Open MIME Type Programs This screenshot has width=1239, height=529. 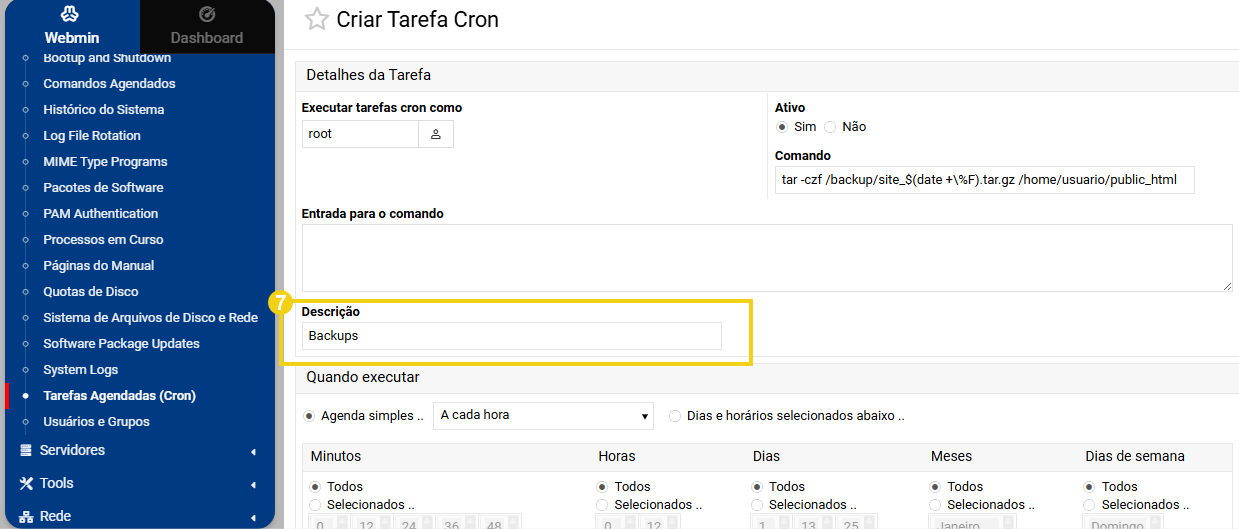coord(105,162)
